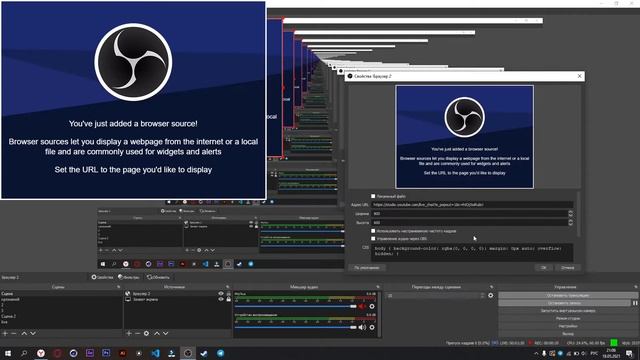Viewport: 640px width, 360px height.
Task: Select the screen capture source row
Action: tap(177, 299)
